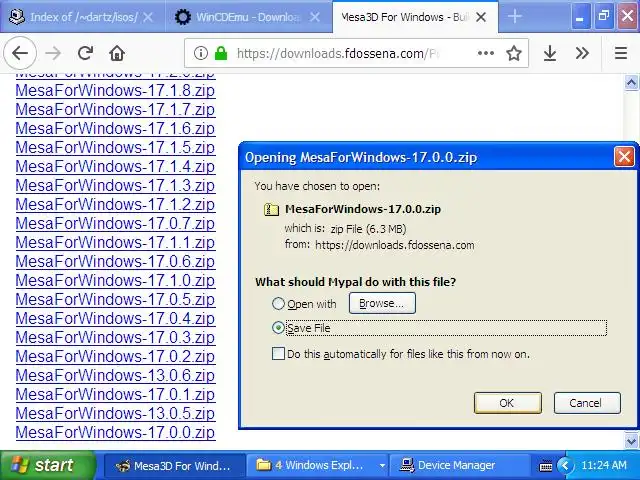The image size is (640, 480).
Task: Open the MesaForWindows-17.0.5.zip link
Action: point(115,299)
